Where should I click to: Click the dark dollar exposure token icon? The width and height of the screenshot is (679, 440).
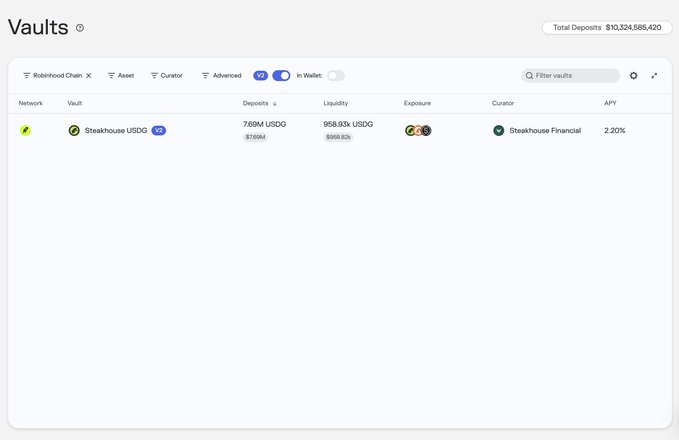coord(427,130)
